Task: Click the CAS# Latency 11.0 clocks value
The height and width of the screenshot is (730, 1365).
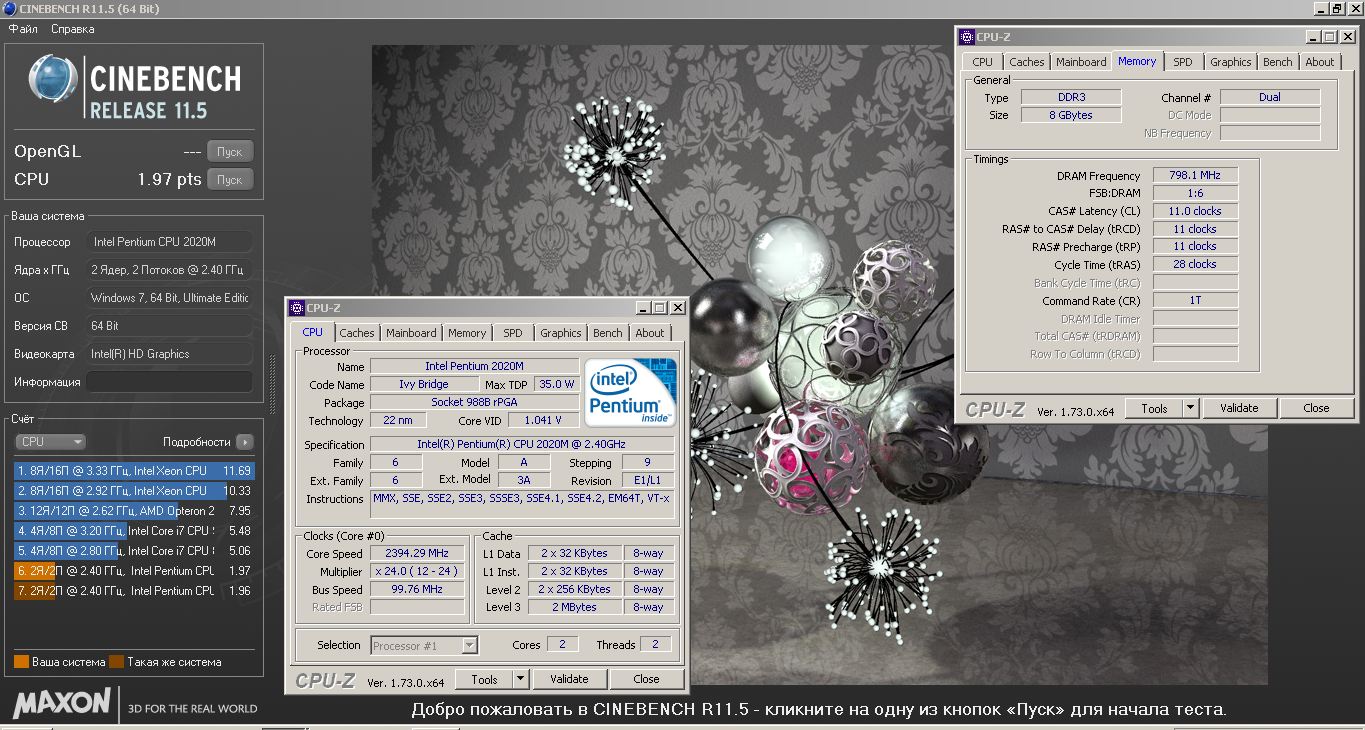Action: click(1195, 211)
